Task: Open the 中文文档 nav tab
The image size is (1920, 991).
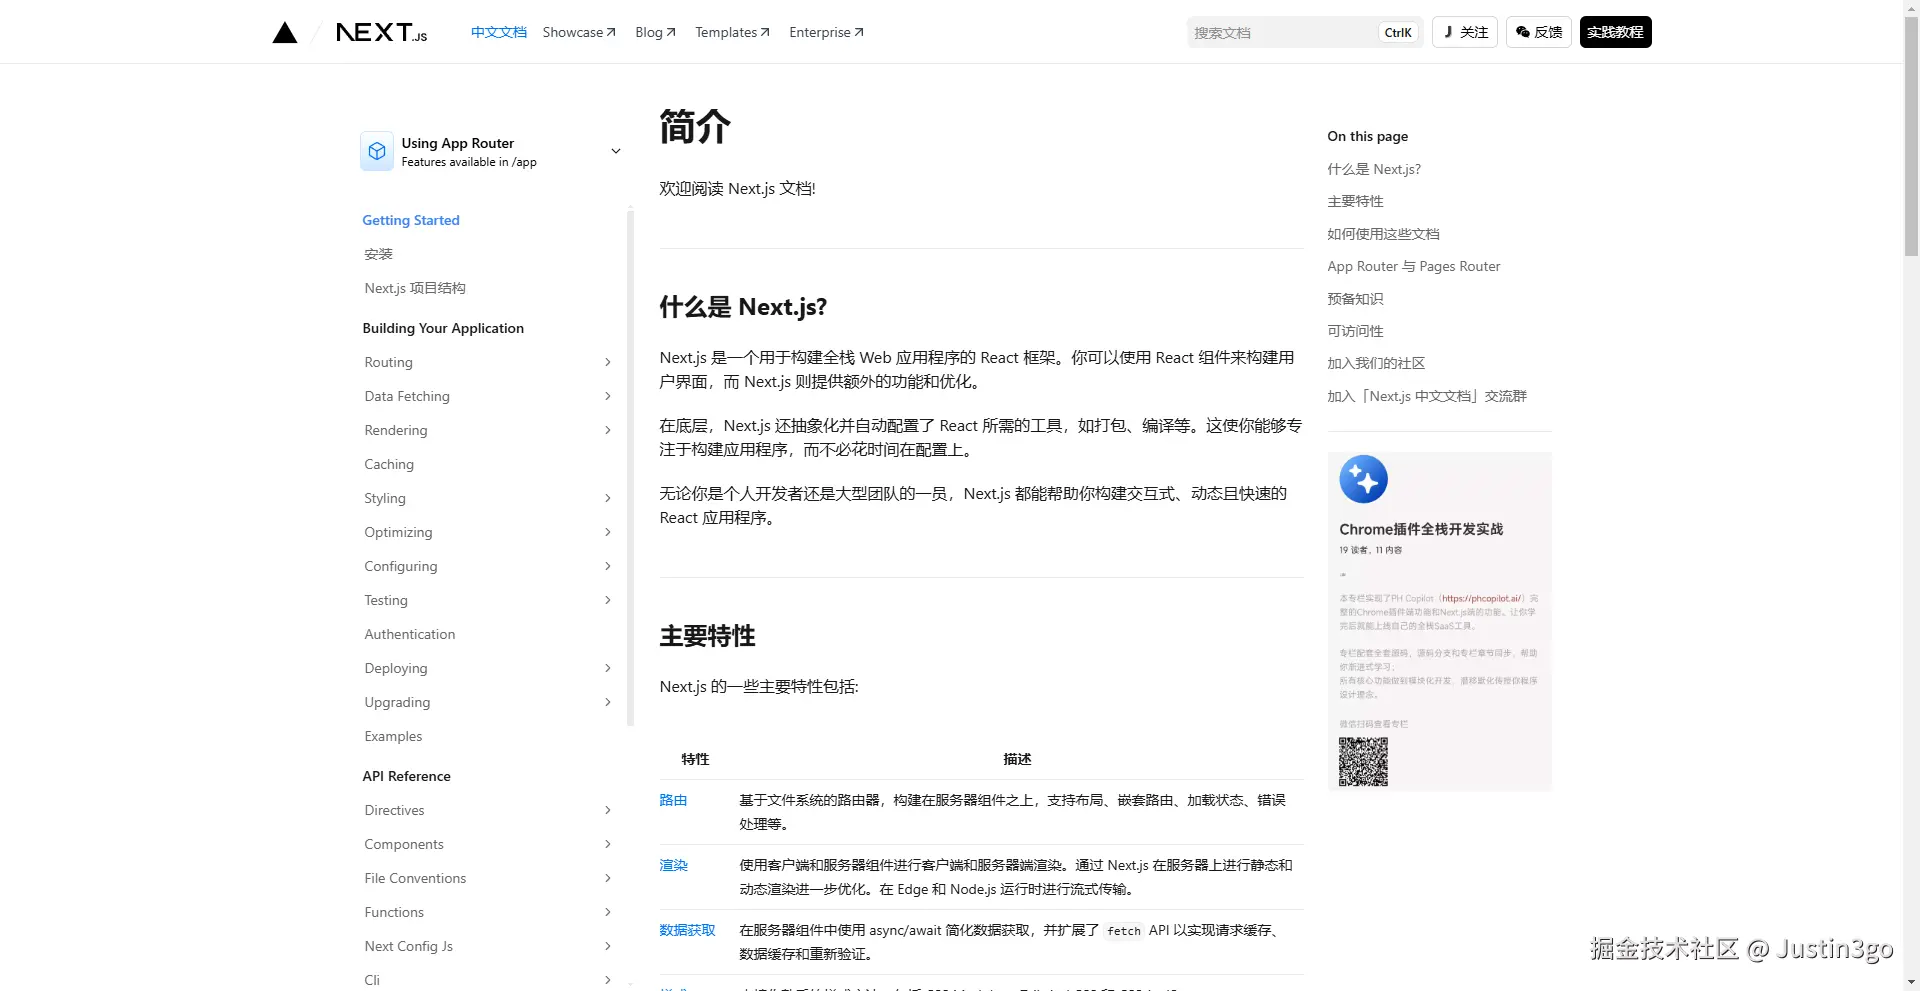Action: 499,32
